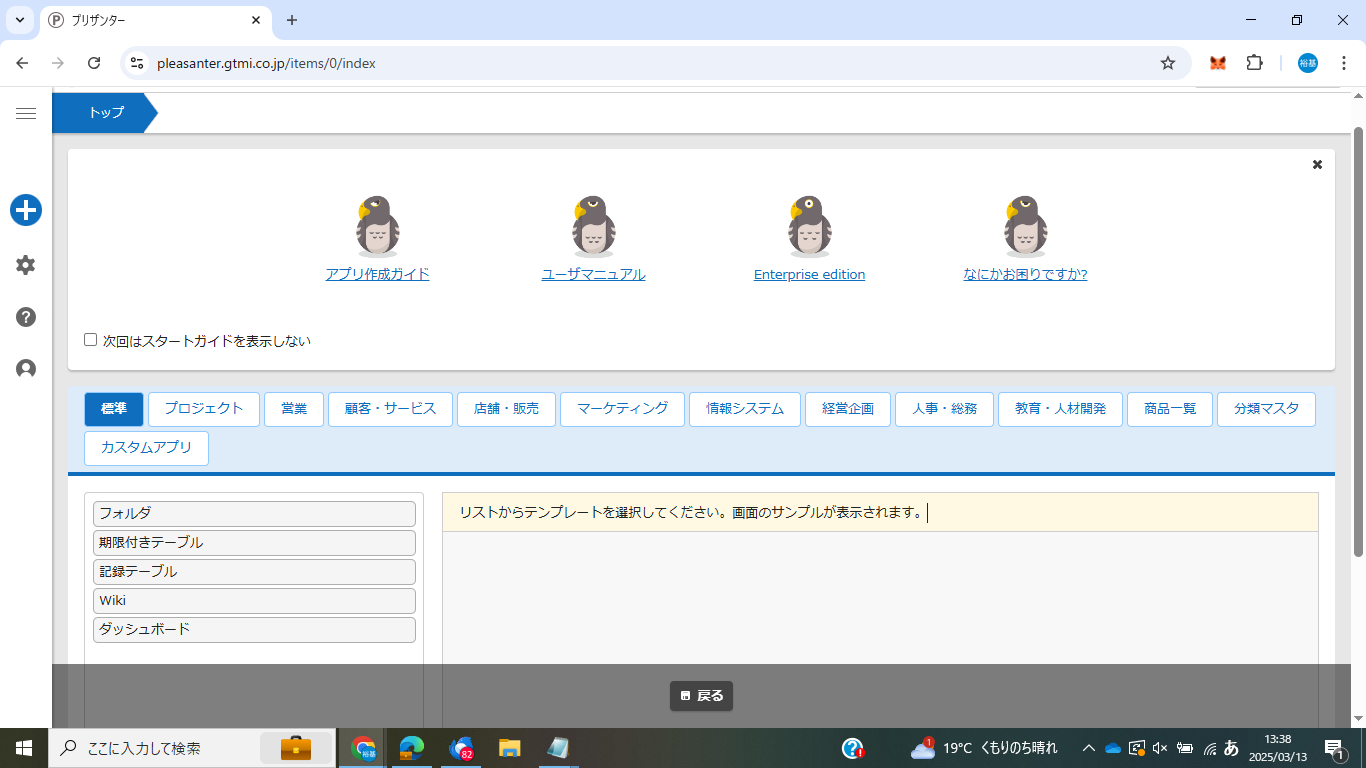Open the ユーザマニュアル link
Viewport: 1366px width, 768px height.
(593, 275)
